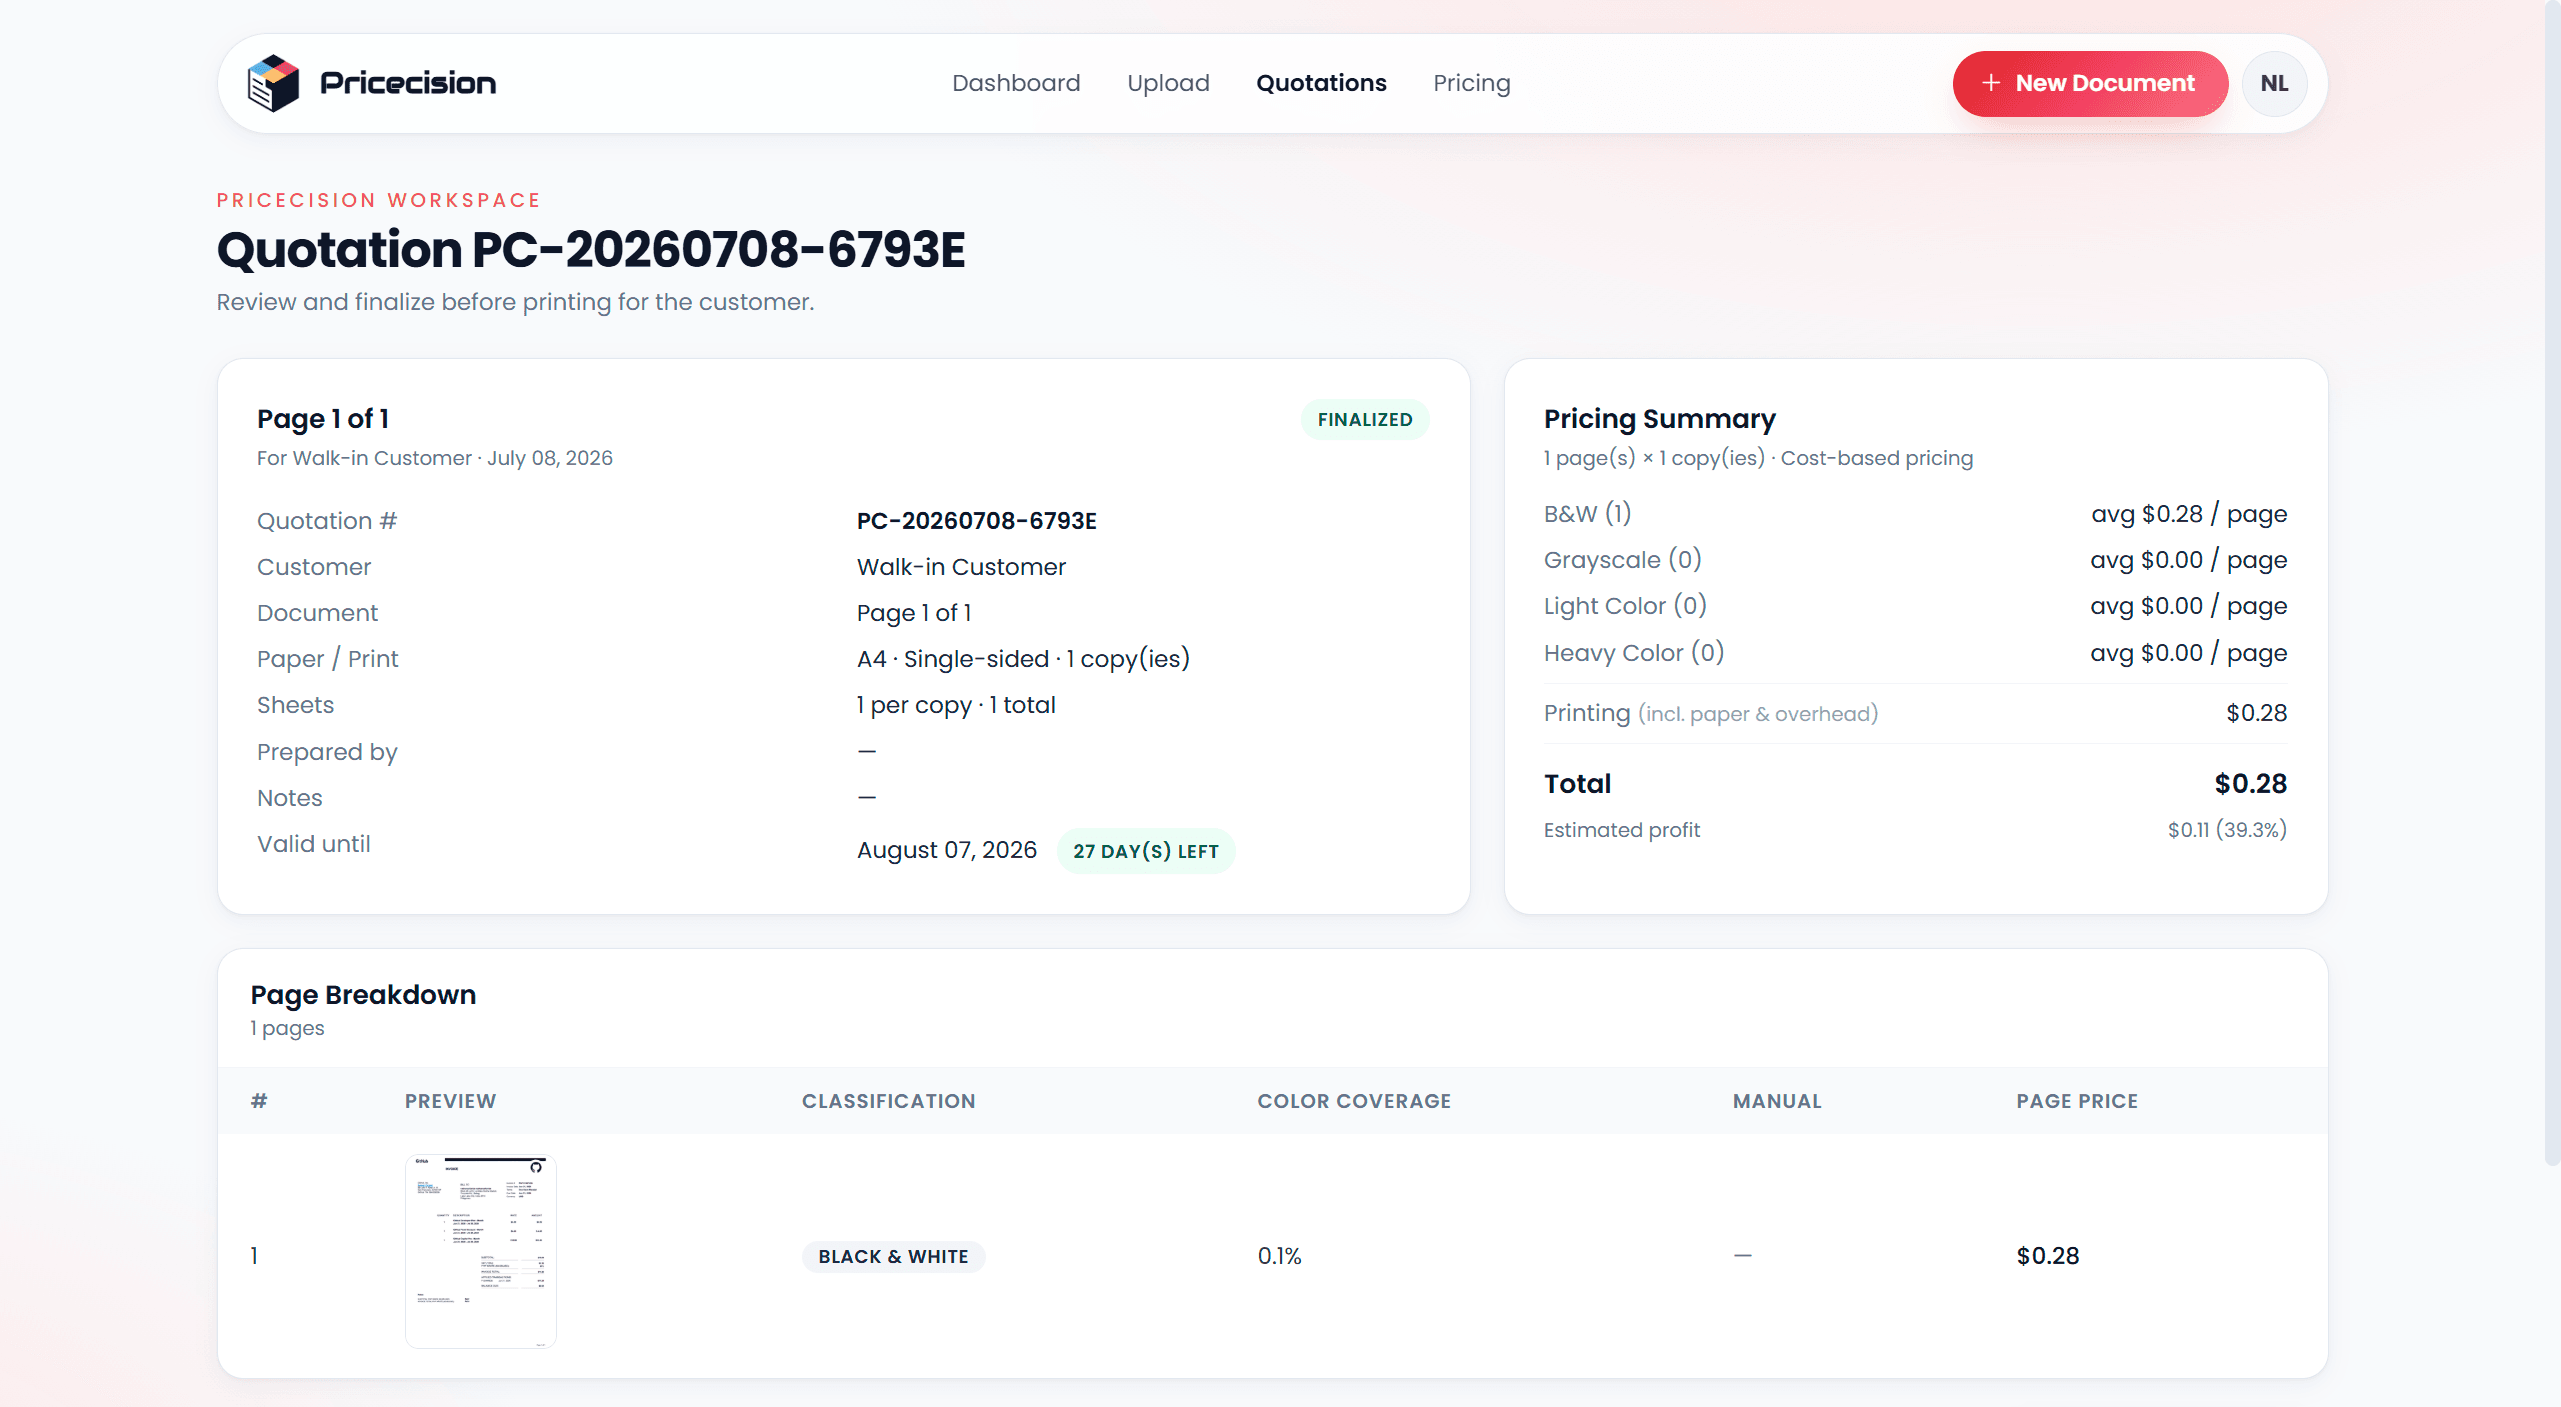Click the PREVIEW column header

coord(450,1101)
